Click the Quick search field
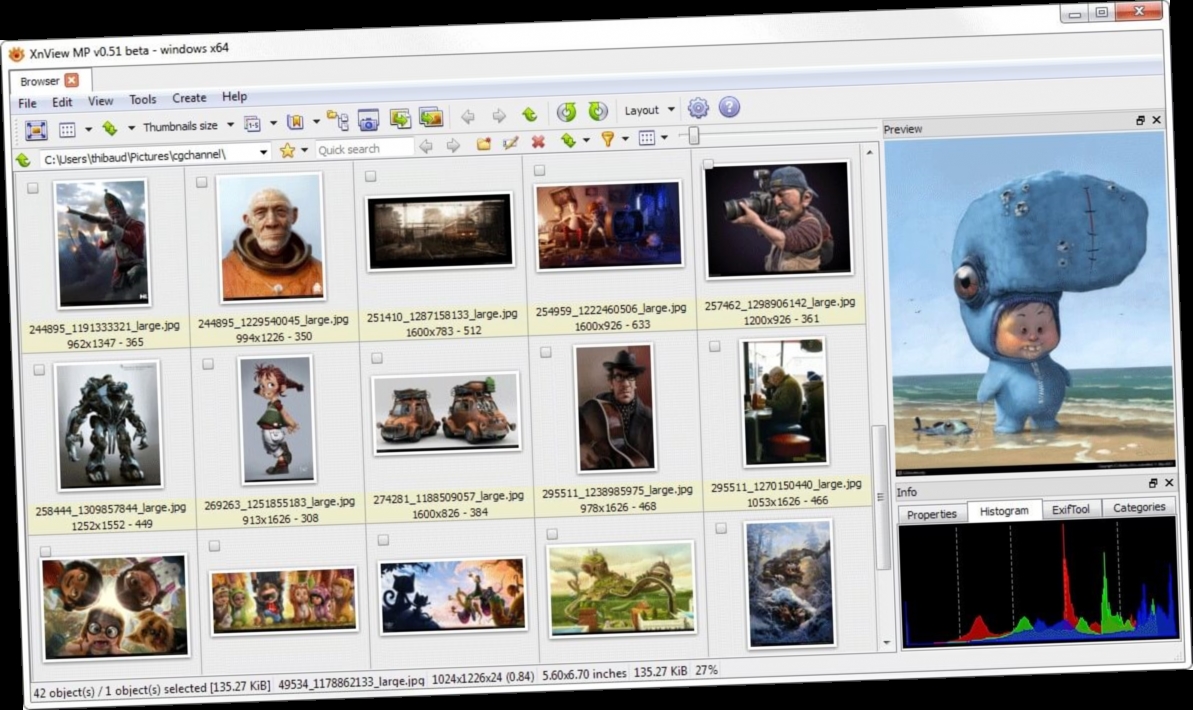This screenshot has width=1193, height=710. (365, 148)
